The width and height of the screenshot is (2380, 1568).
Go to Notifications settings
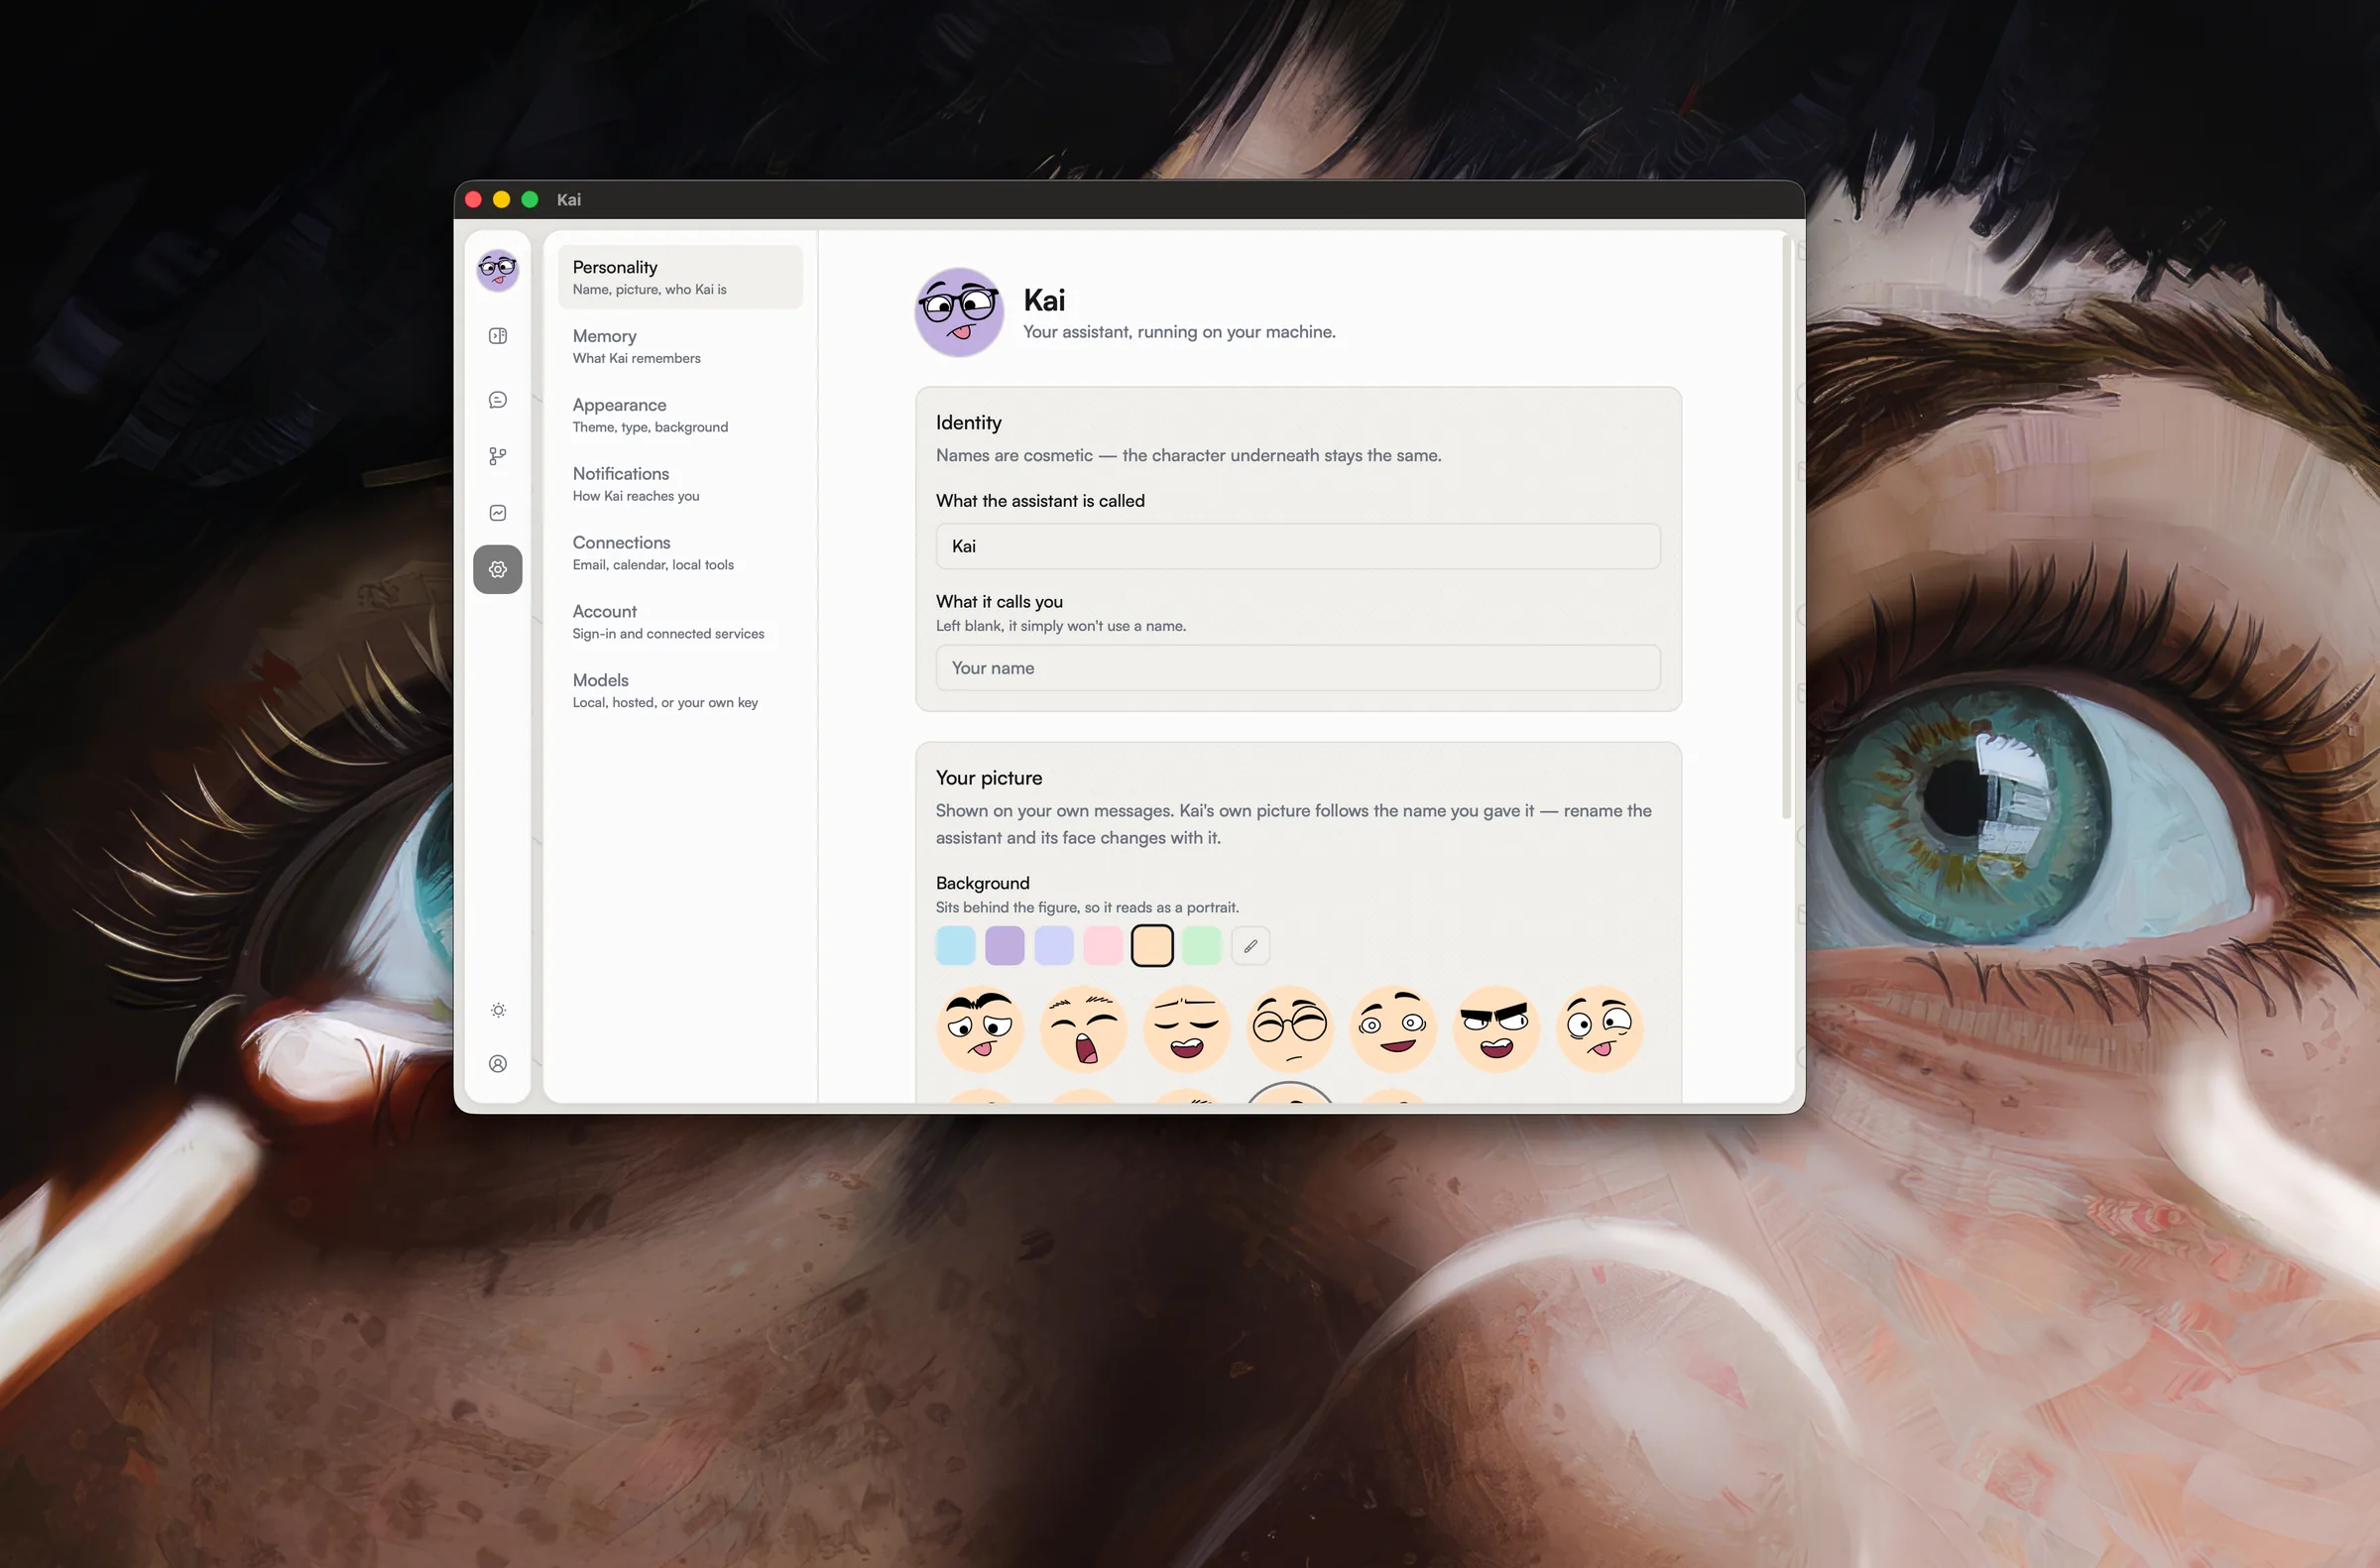pyautogui.click(x=680, y=484)
